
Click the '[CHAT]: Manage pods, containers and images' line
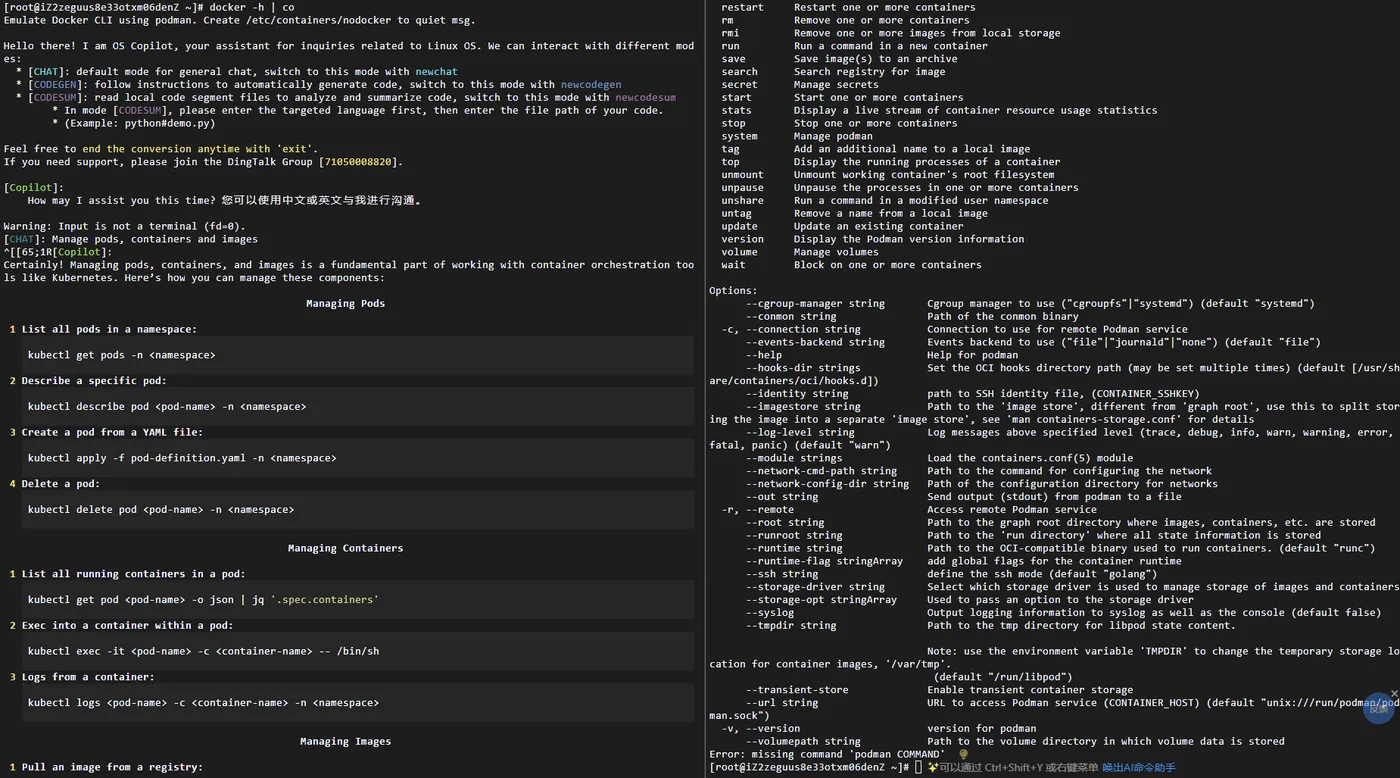131,240
